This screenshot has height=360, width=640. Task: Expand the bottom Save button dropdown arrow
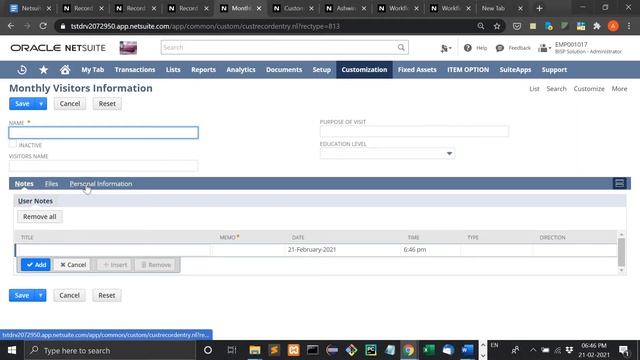pyautogui.click(x=40, y=295)
